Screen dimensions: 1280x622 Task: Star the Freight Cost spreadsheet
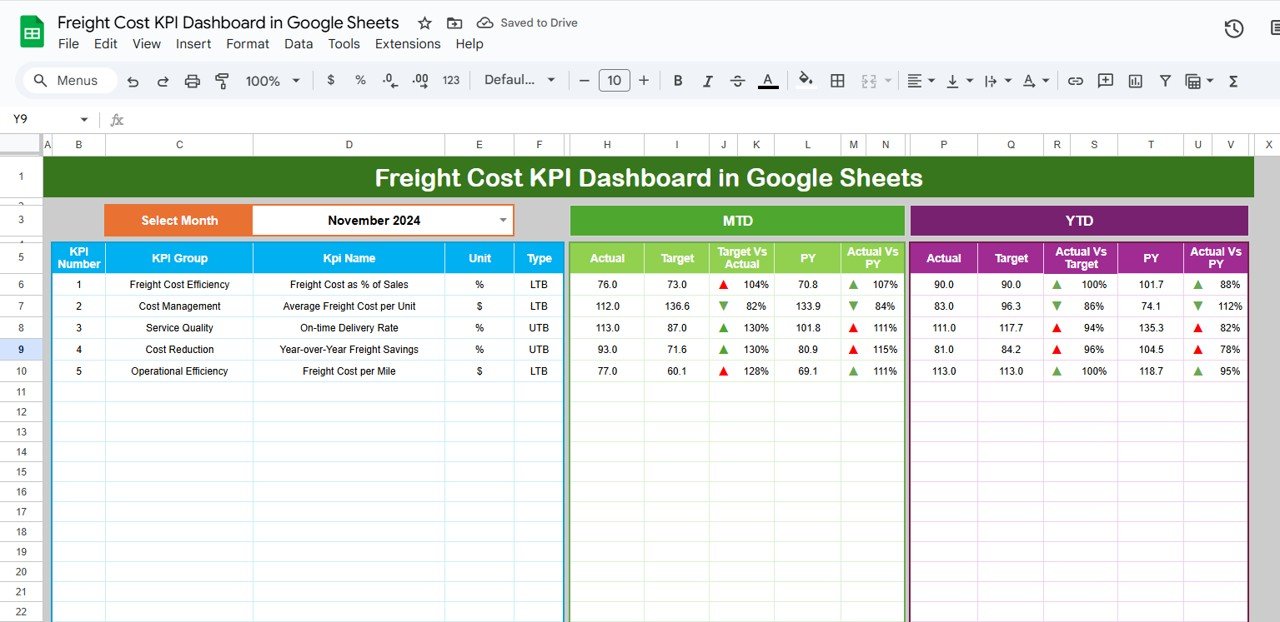point(424,22)
